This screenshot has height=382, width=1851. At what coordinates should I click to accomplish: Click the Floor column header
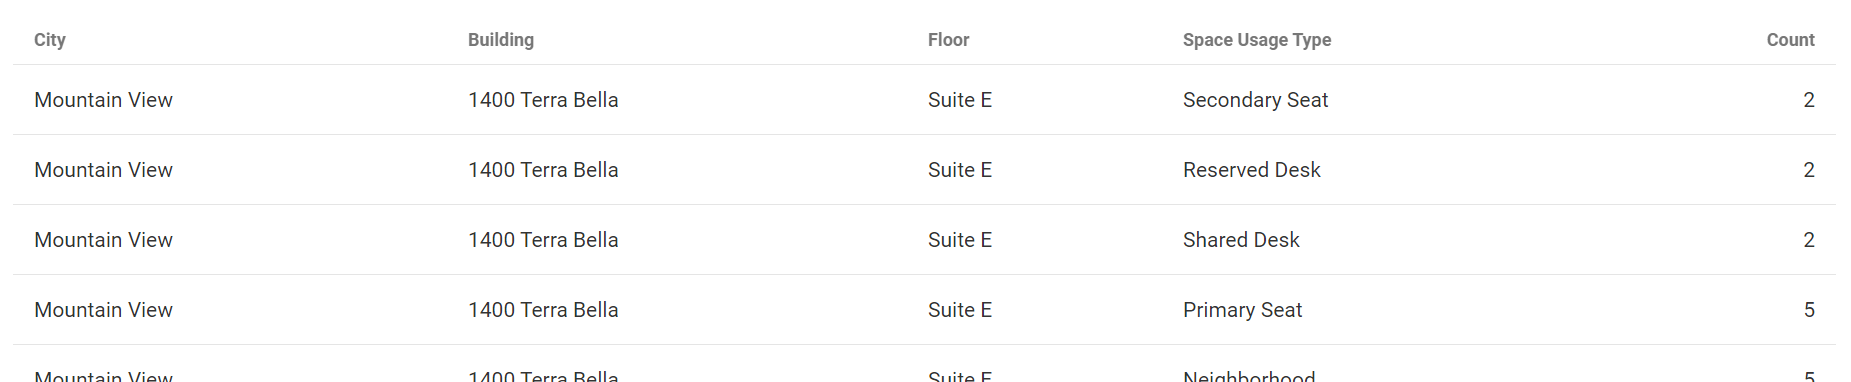[x=948, y=40]
